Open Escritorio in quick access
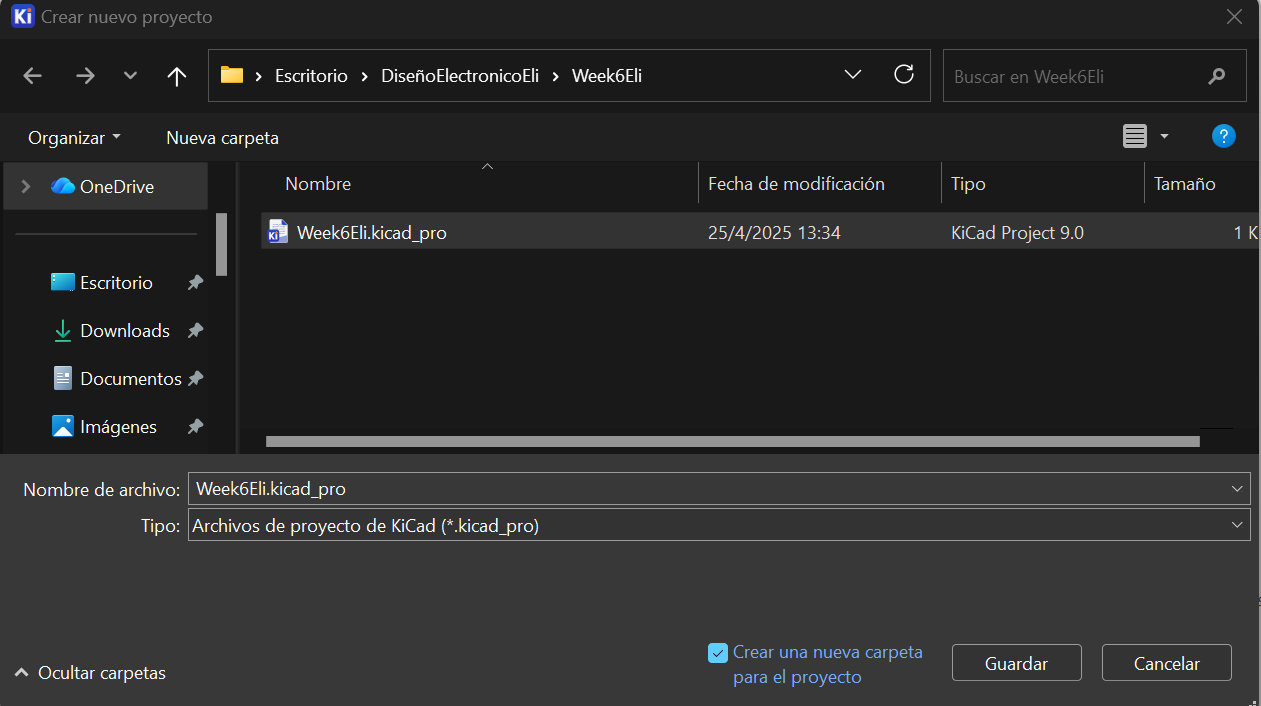The width and height of the screenshot is (1261, 706). pyautogui.click(x=116, y=283)
